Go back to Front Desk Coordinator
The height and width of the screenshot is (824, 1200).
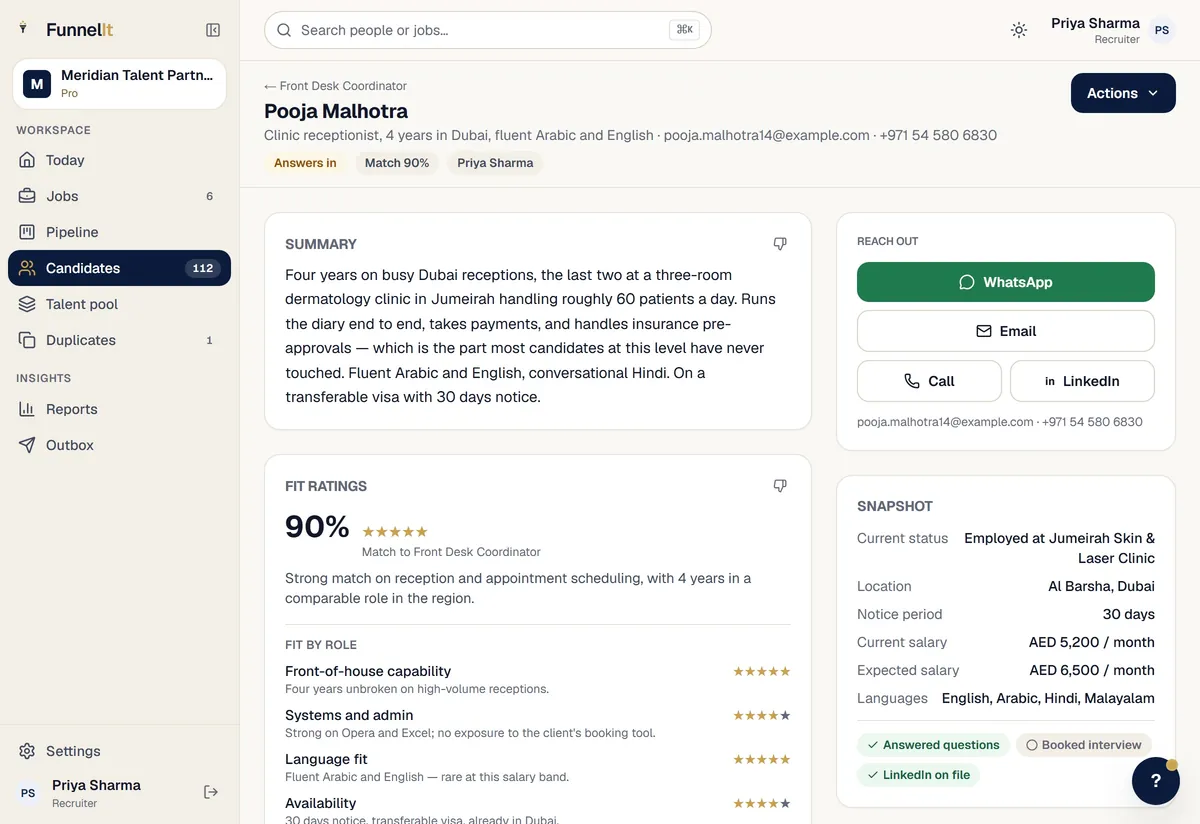[x=335, y=86]
